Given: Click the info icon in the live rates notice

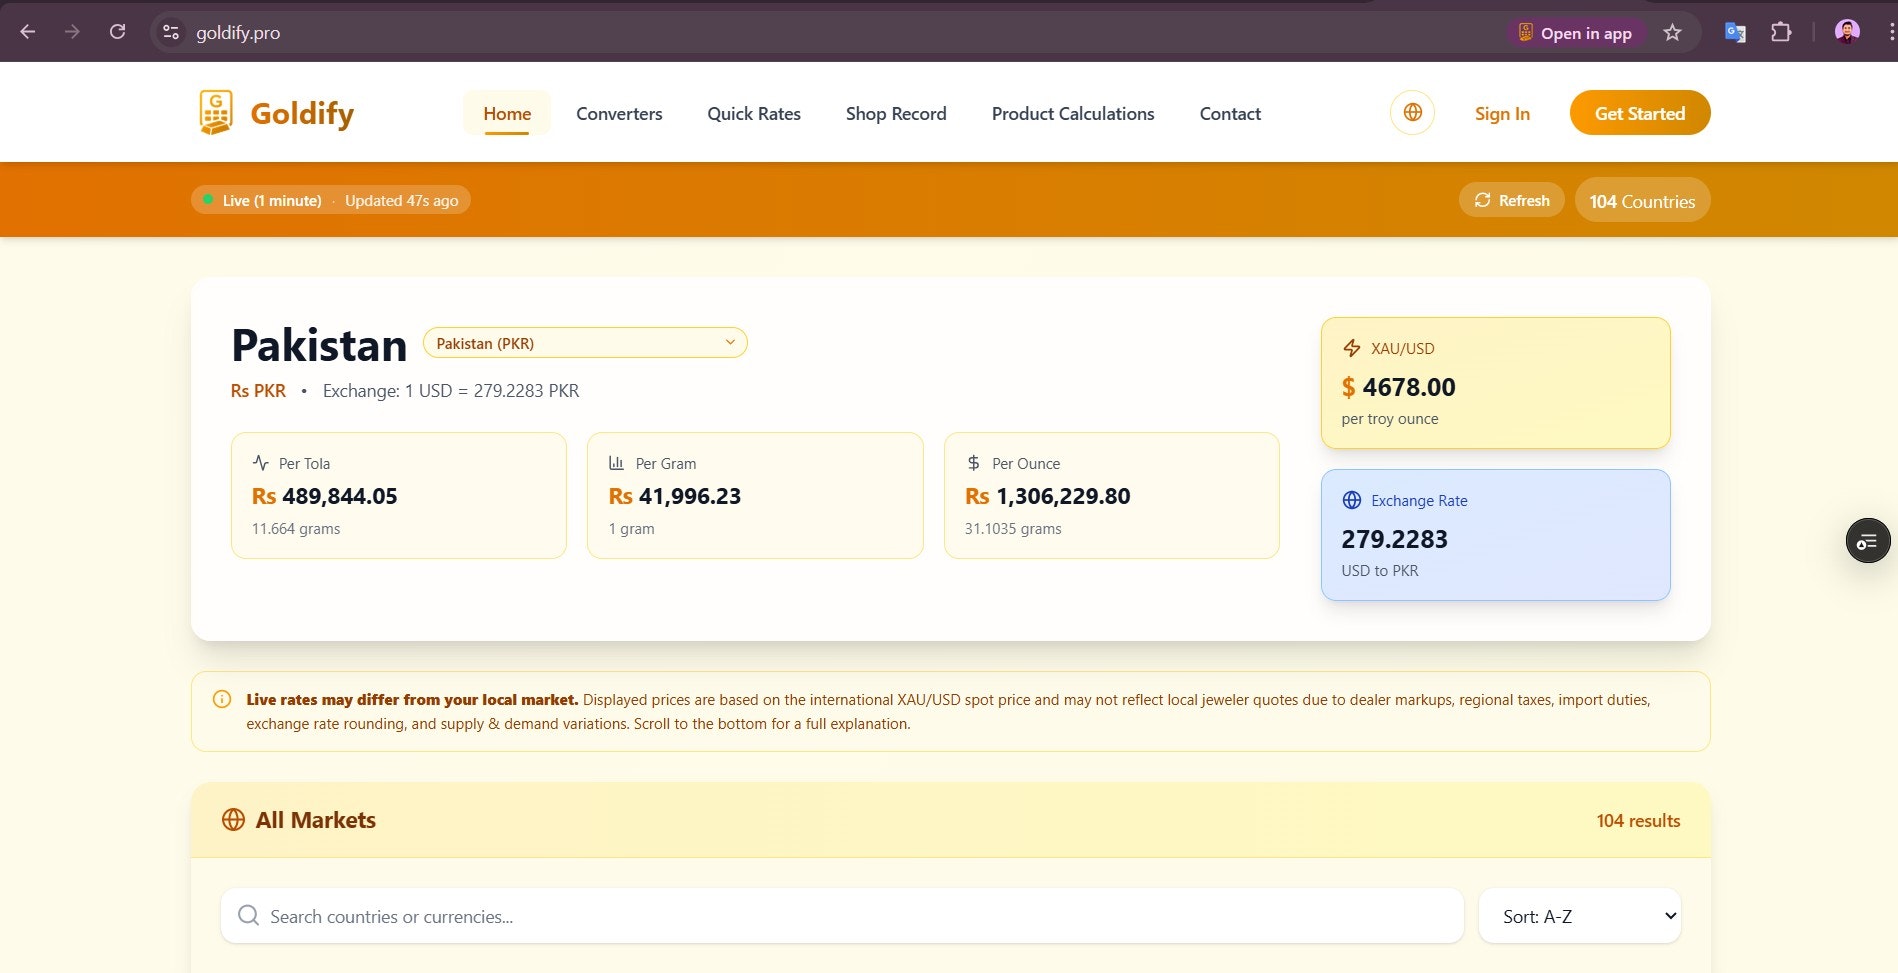Looking at the screenshot, I should (x=222, y=699).
